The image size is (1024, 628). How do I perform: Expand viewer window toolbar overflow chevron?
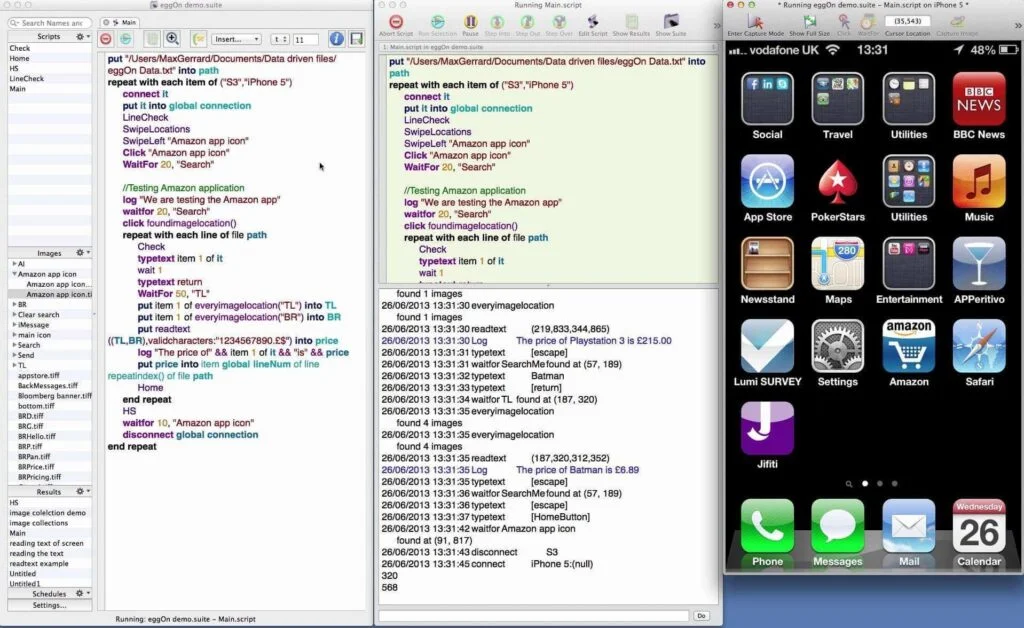click(1017, 25)
